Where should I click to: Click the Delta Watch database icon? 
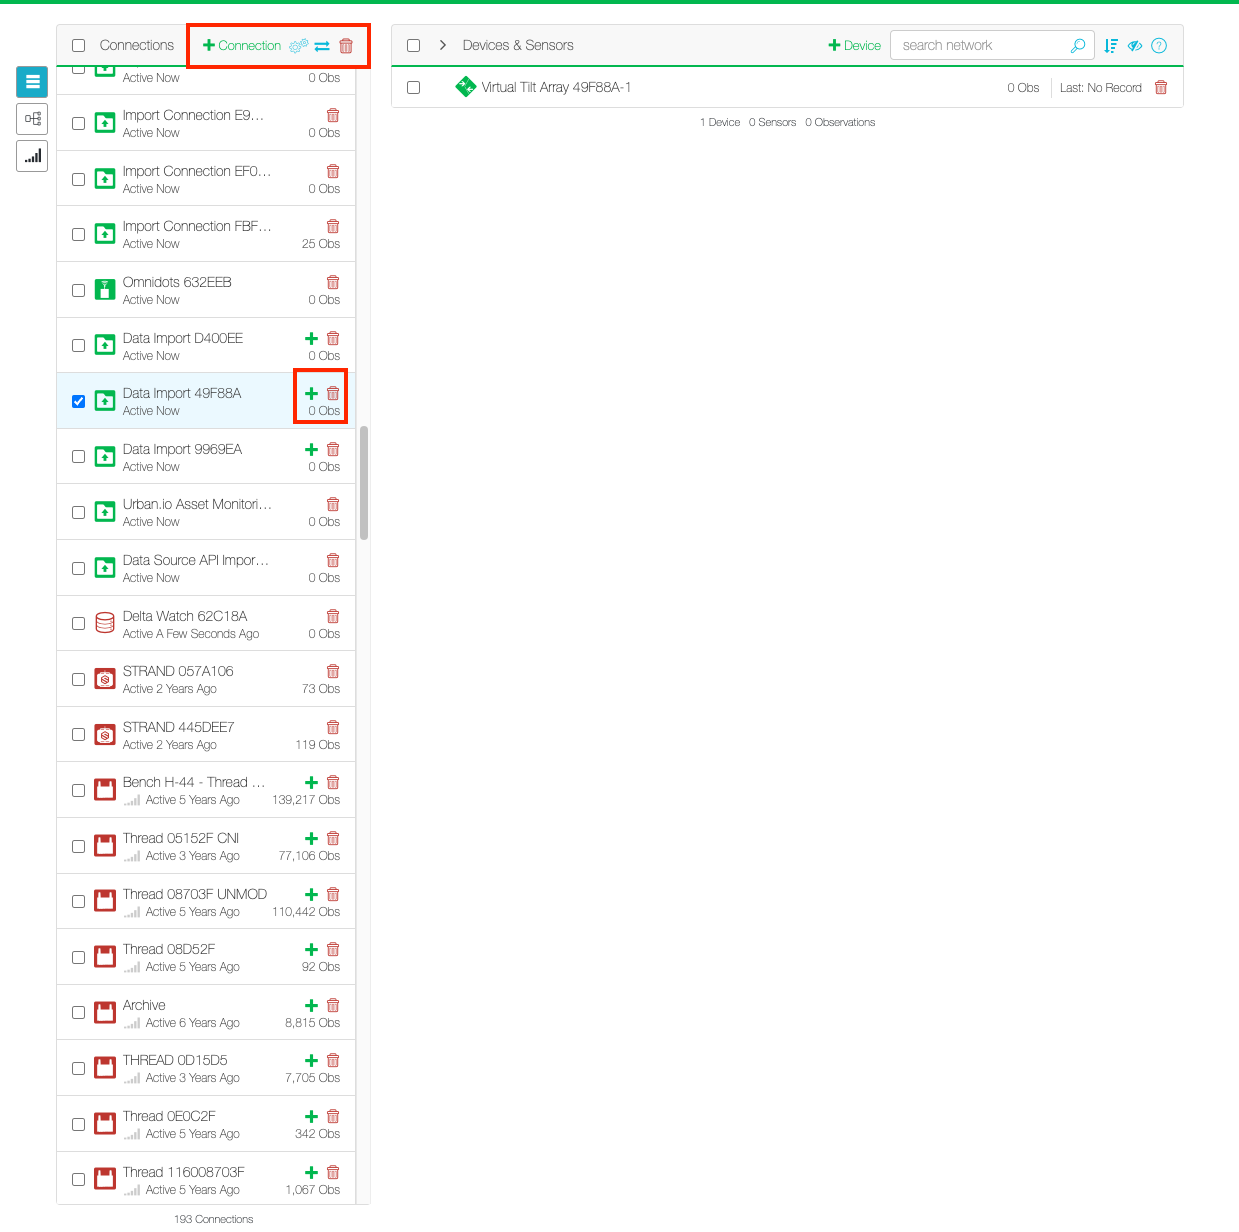pos(105,623)
